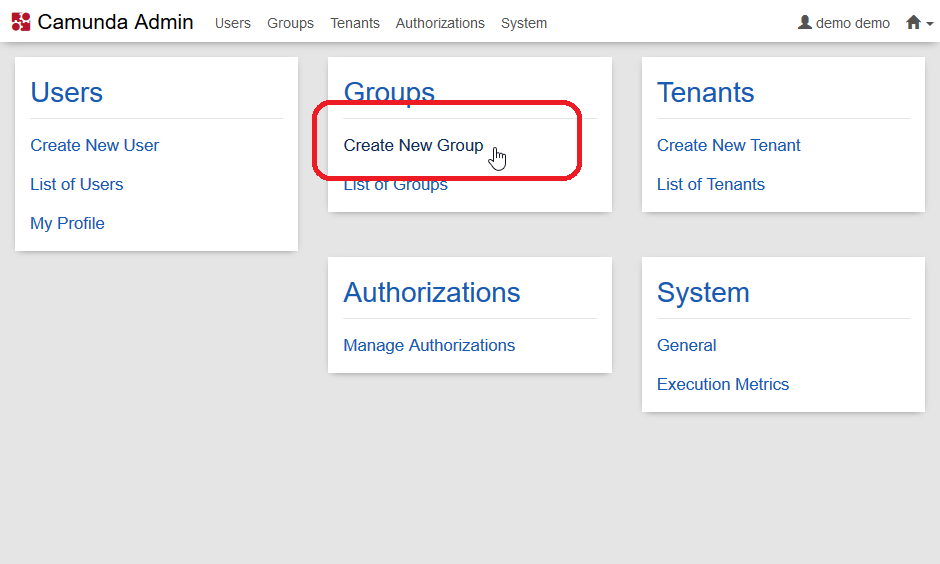Open the Users navigation menu item
The width and height of the screenshot is (940, 564).
click(x=233, y=23)
